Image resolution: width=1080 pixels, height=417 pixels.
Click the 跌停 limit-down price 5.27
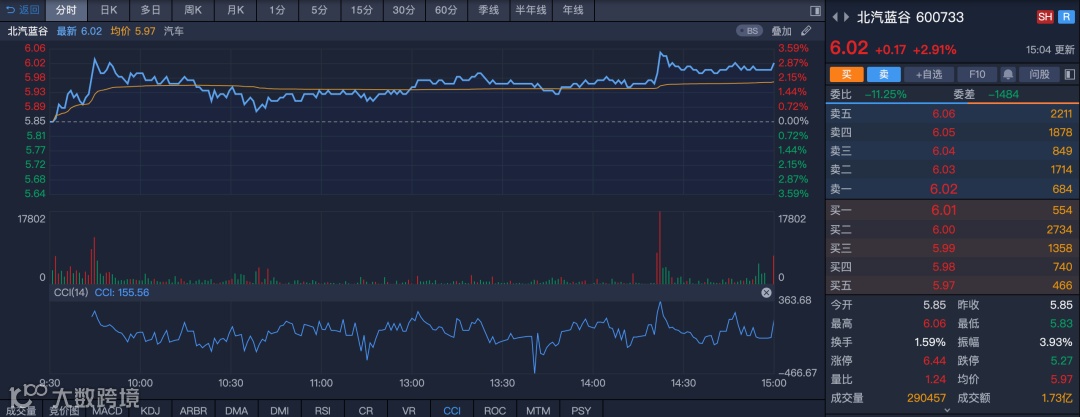coord(1061,360)
